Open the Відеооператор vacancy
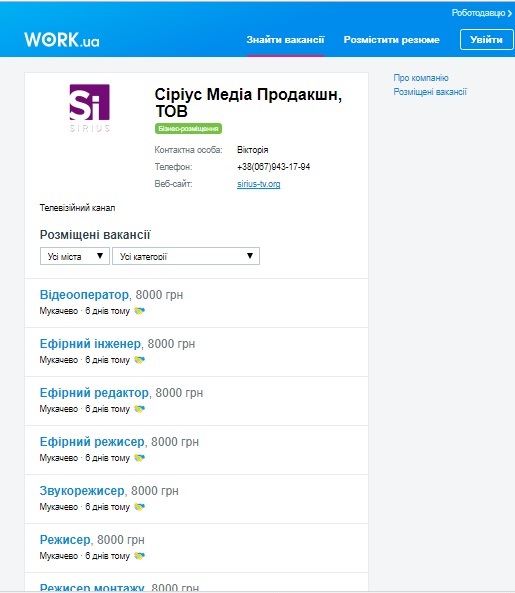 pos(84,295)
